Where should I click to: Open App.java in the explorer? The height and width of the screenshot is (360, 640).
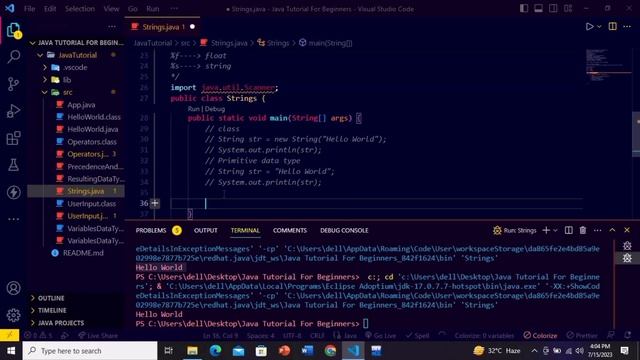81,105
